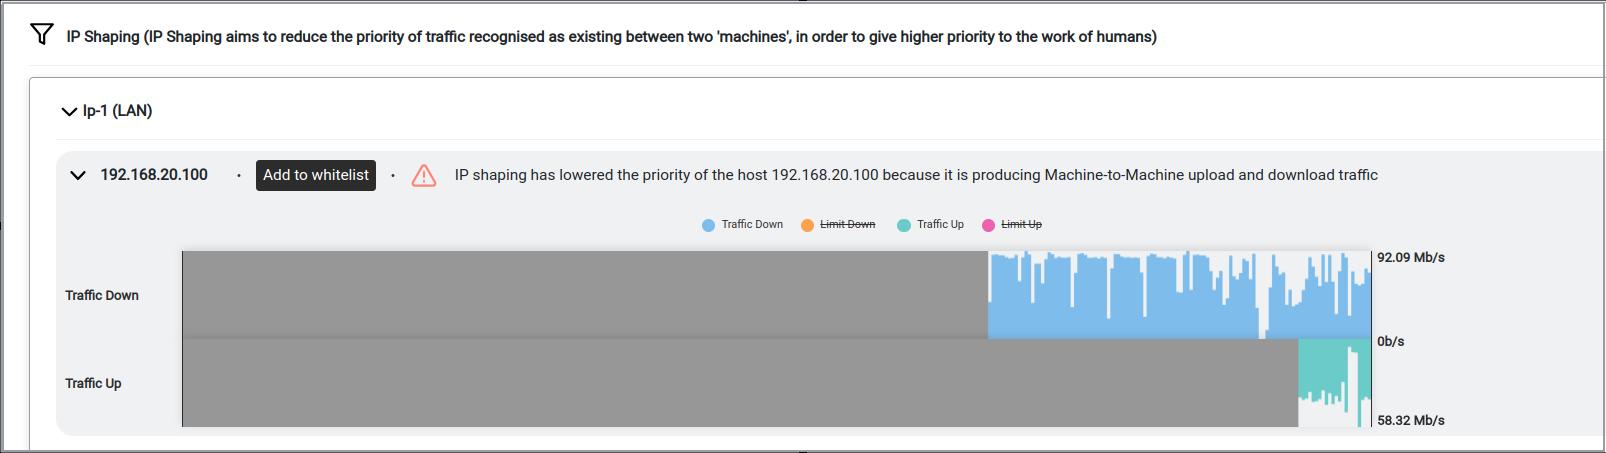The height and width of the screenshot is (453, 1606).
Task: Click the IP shaping lowered priority message
Action: click(916, 175)
